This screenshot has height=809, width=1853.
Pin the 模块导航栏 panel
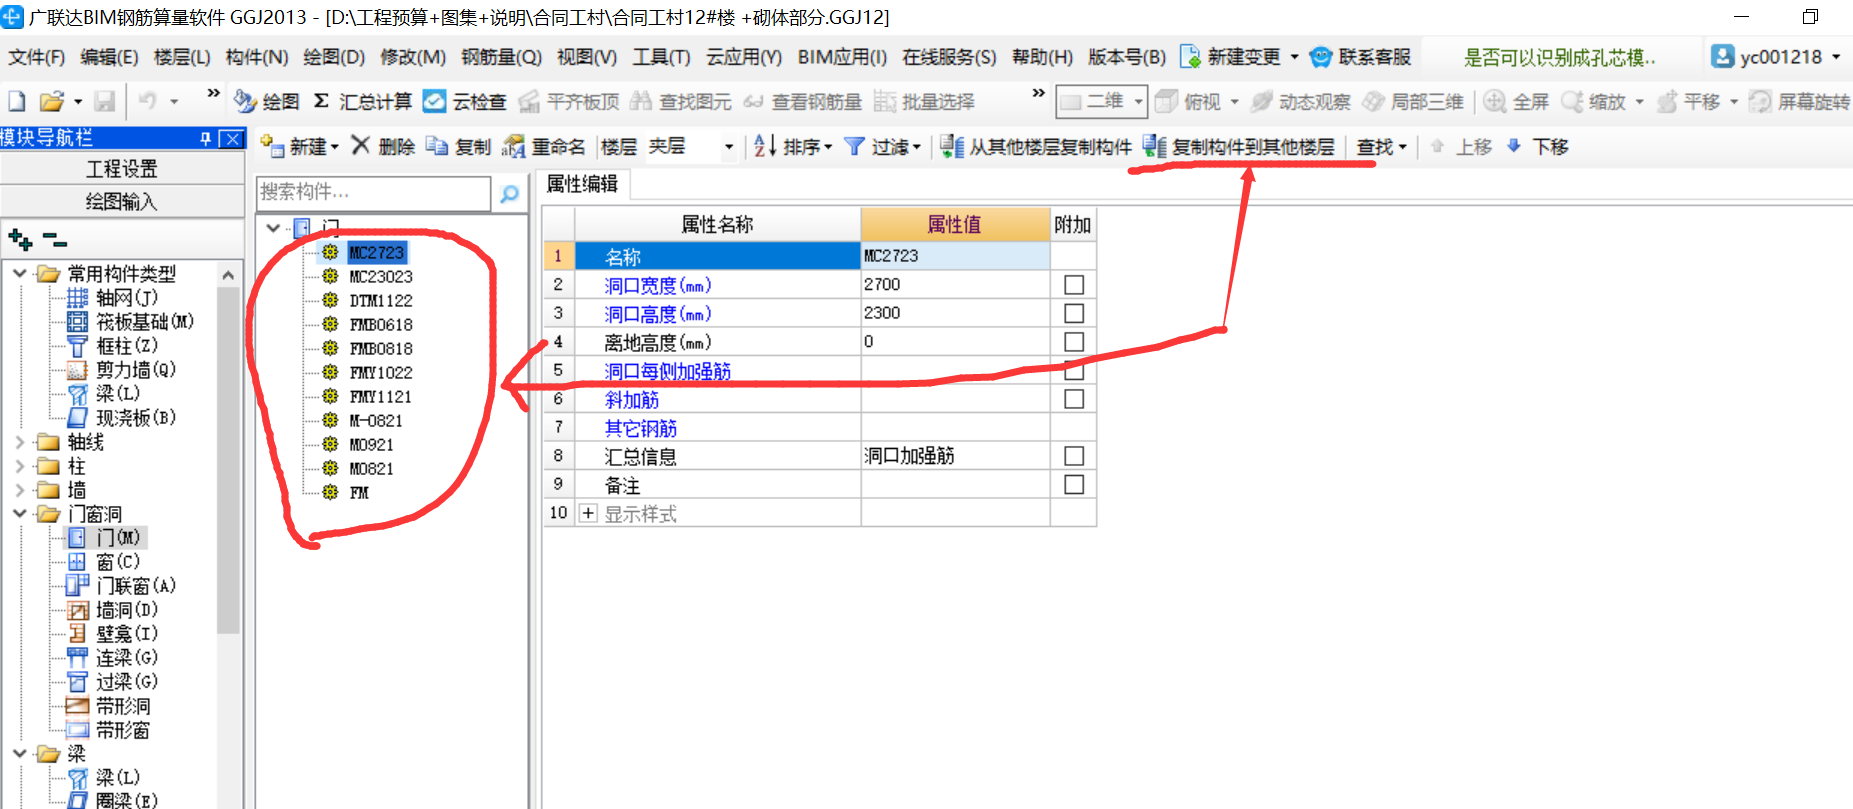tap(206, 139)
